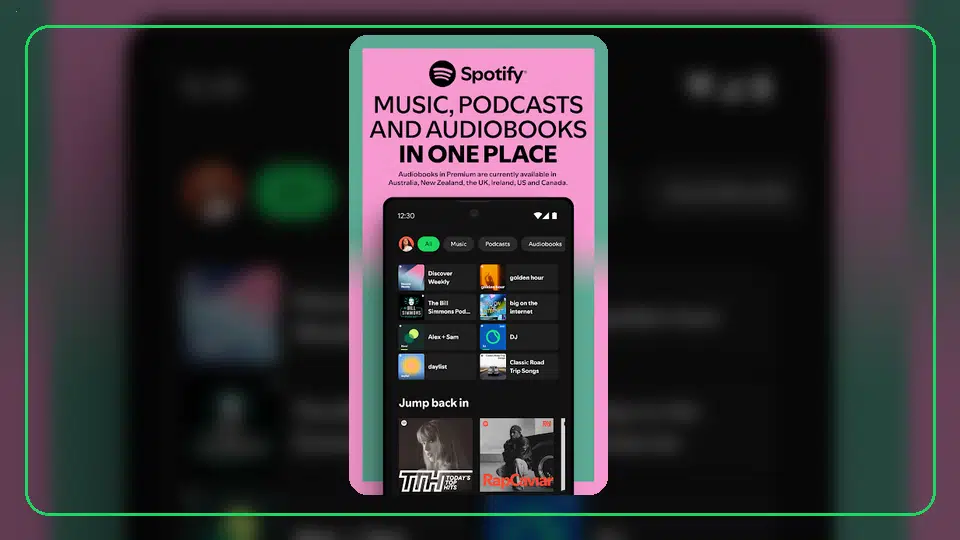Click Discover Weekly cover art
Image resolution: width=960 pixels, height=540 pixels.
pos(411,277)
